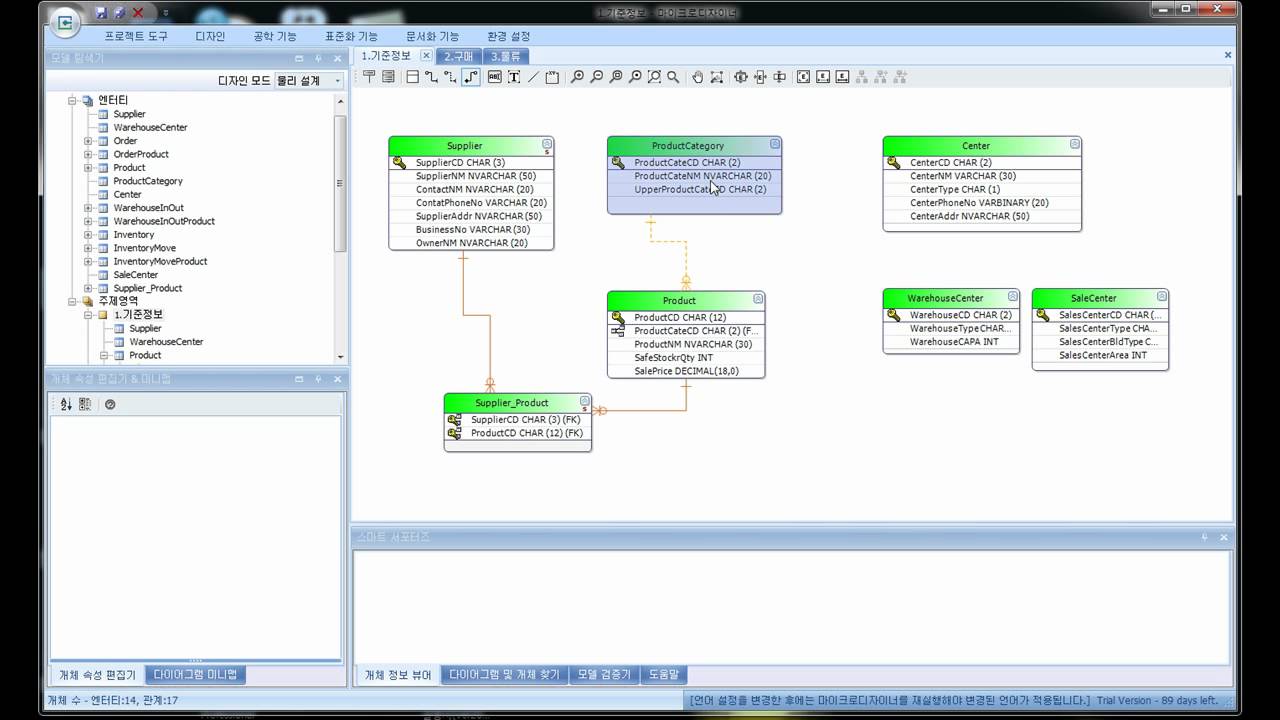Click the sort icon in property editor
The height and width of the screenshot is (720, 1280).
point(66,404)
